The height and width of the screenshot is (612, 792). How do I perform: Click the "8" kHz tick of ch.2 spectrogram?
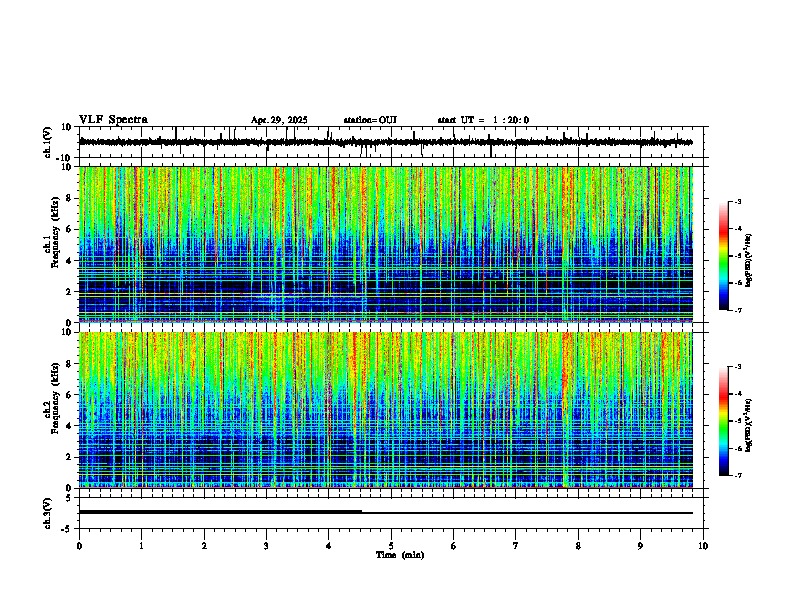coord(69,364)
